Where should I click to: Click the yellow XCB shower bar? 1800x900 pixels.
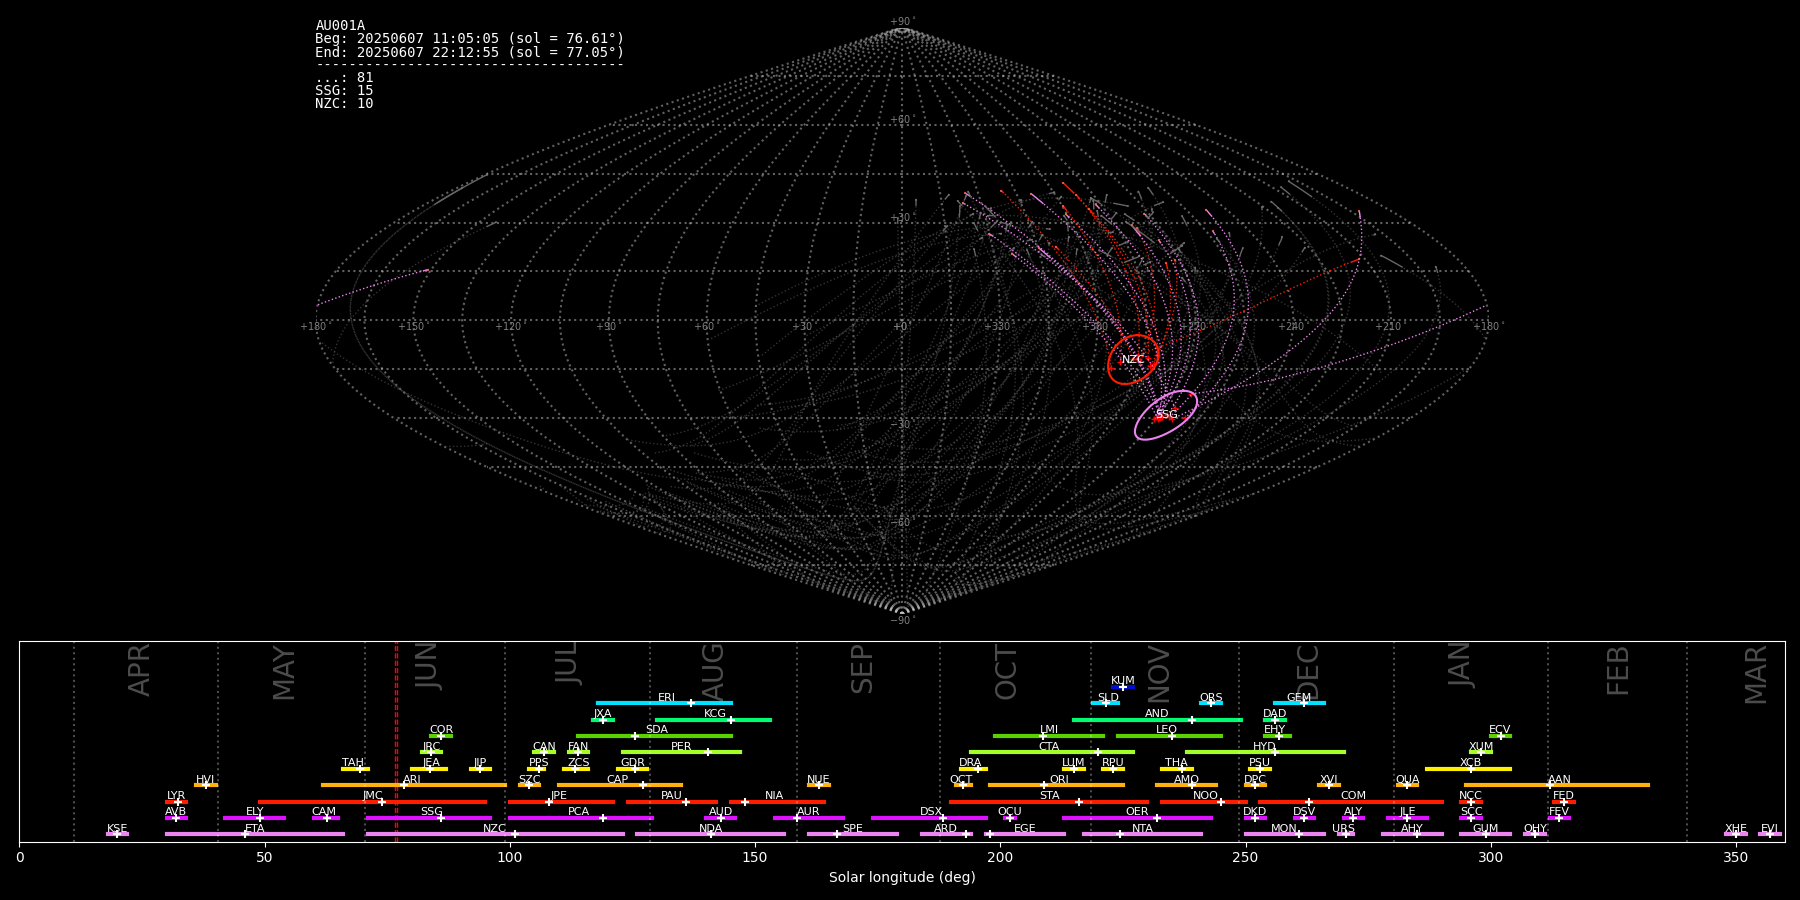(x=1468, y=769)
